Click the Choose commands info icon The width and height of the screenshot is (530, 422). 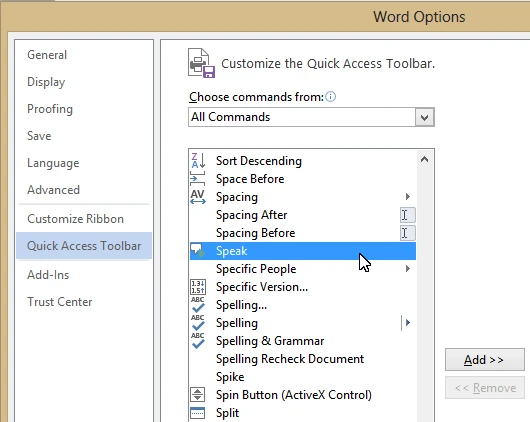click(x=330, y=97)
